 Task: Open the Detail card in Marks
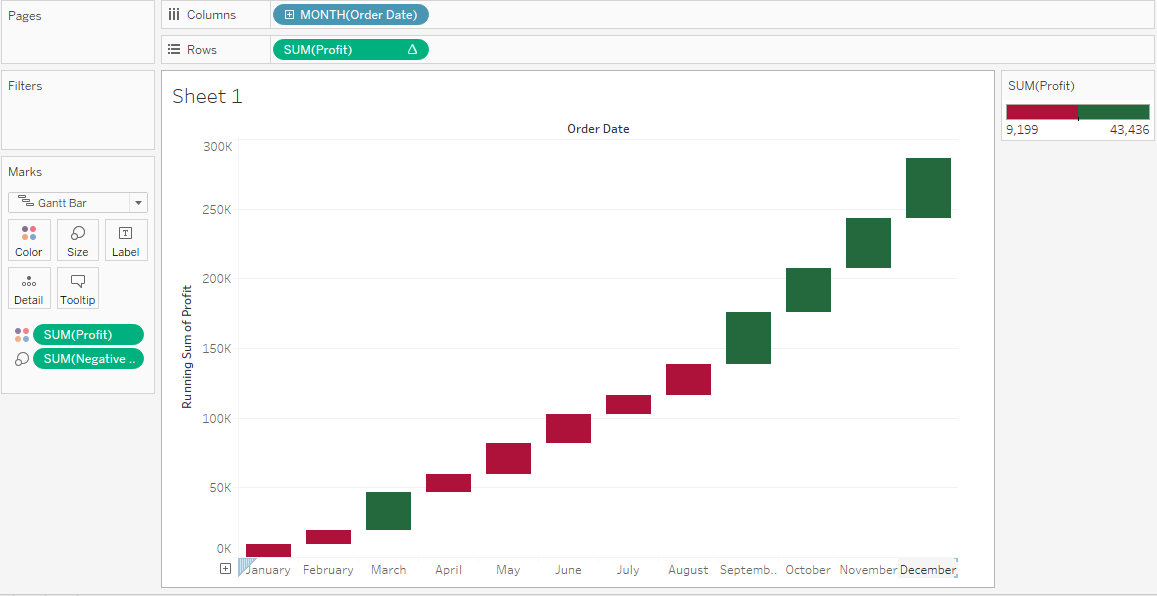[x=30, y=288]
